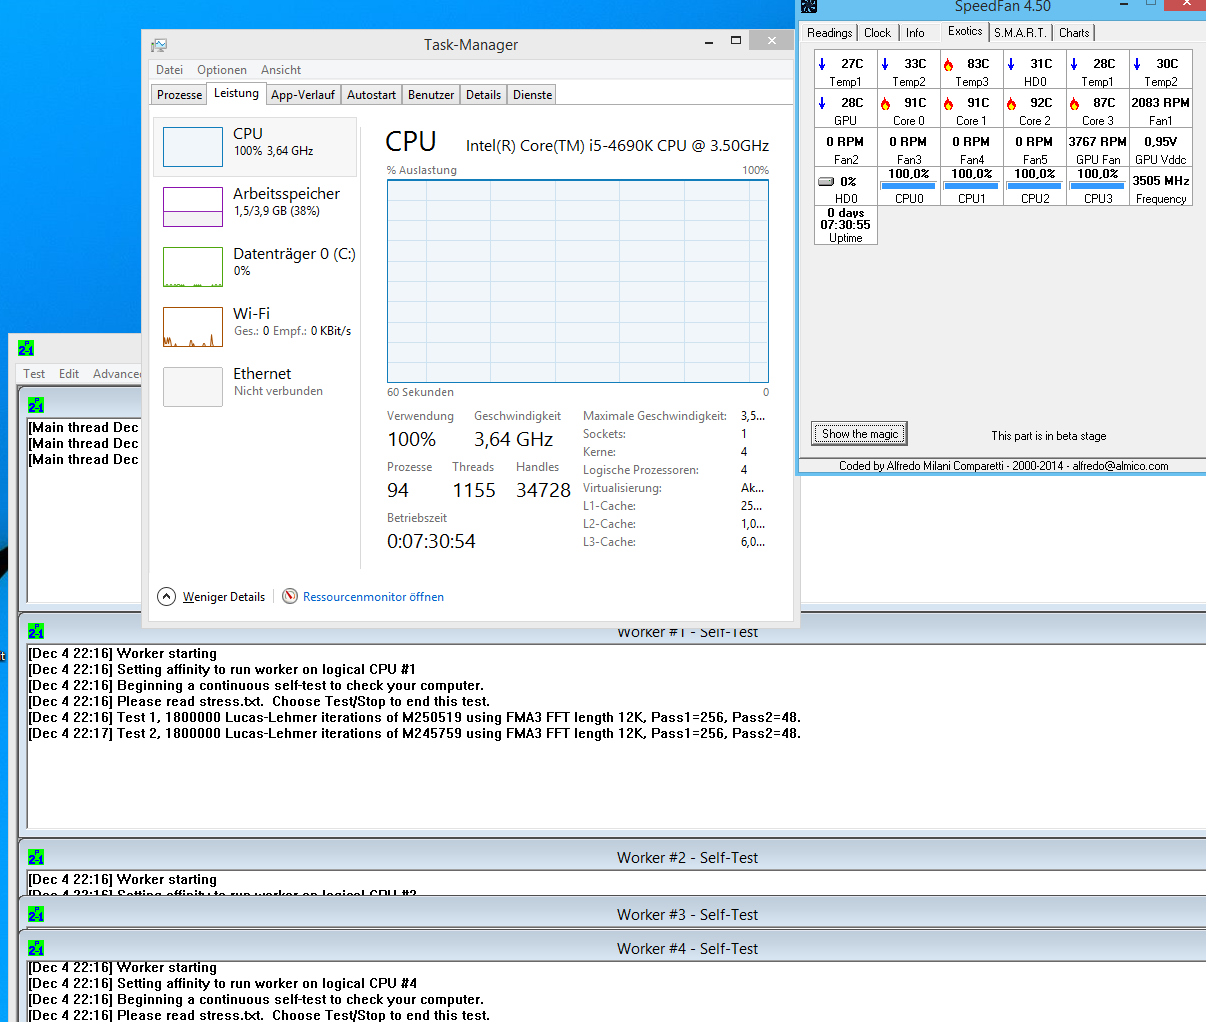Click Main thread window icon in Prime95
The height and width of the screenshot is (1022, 1206).
click(x=36, y=406)
